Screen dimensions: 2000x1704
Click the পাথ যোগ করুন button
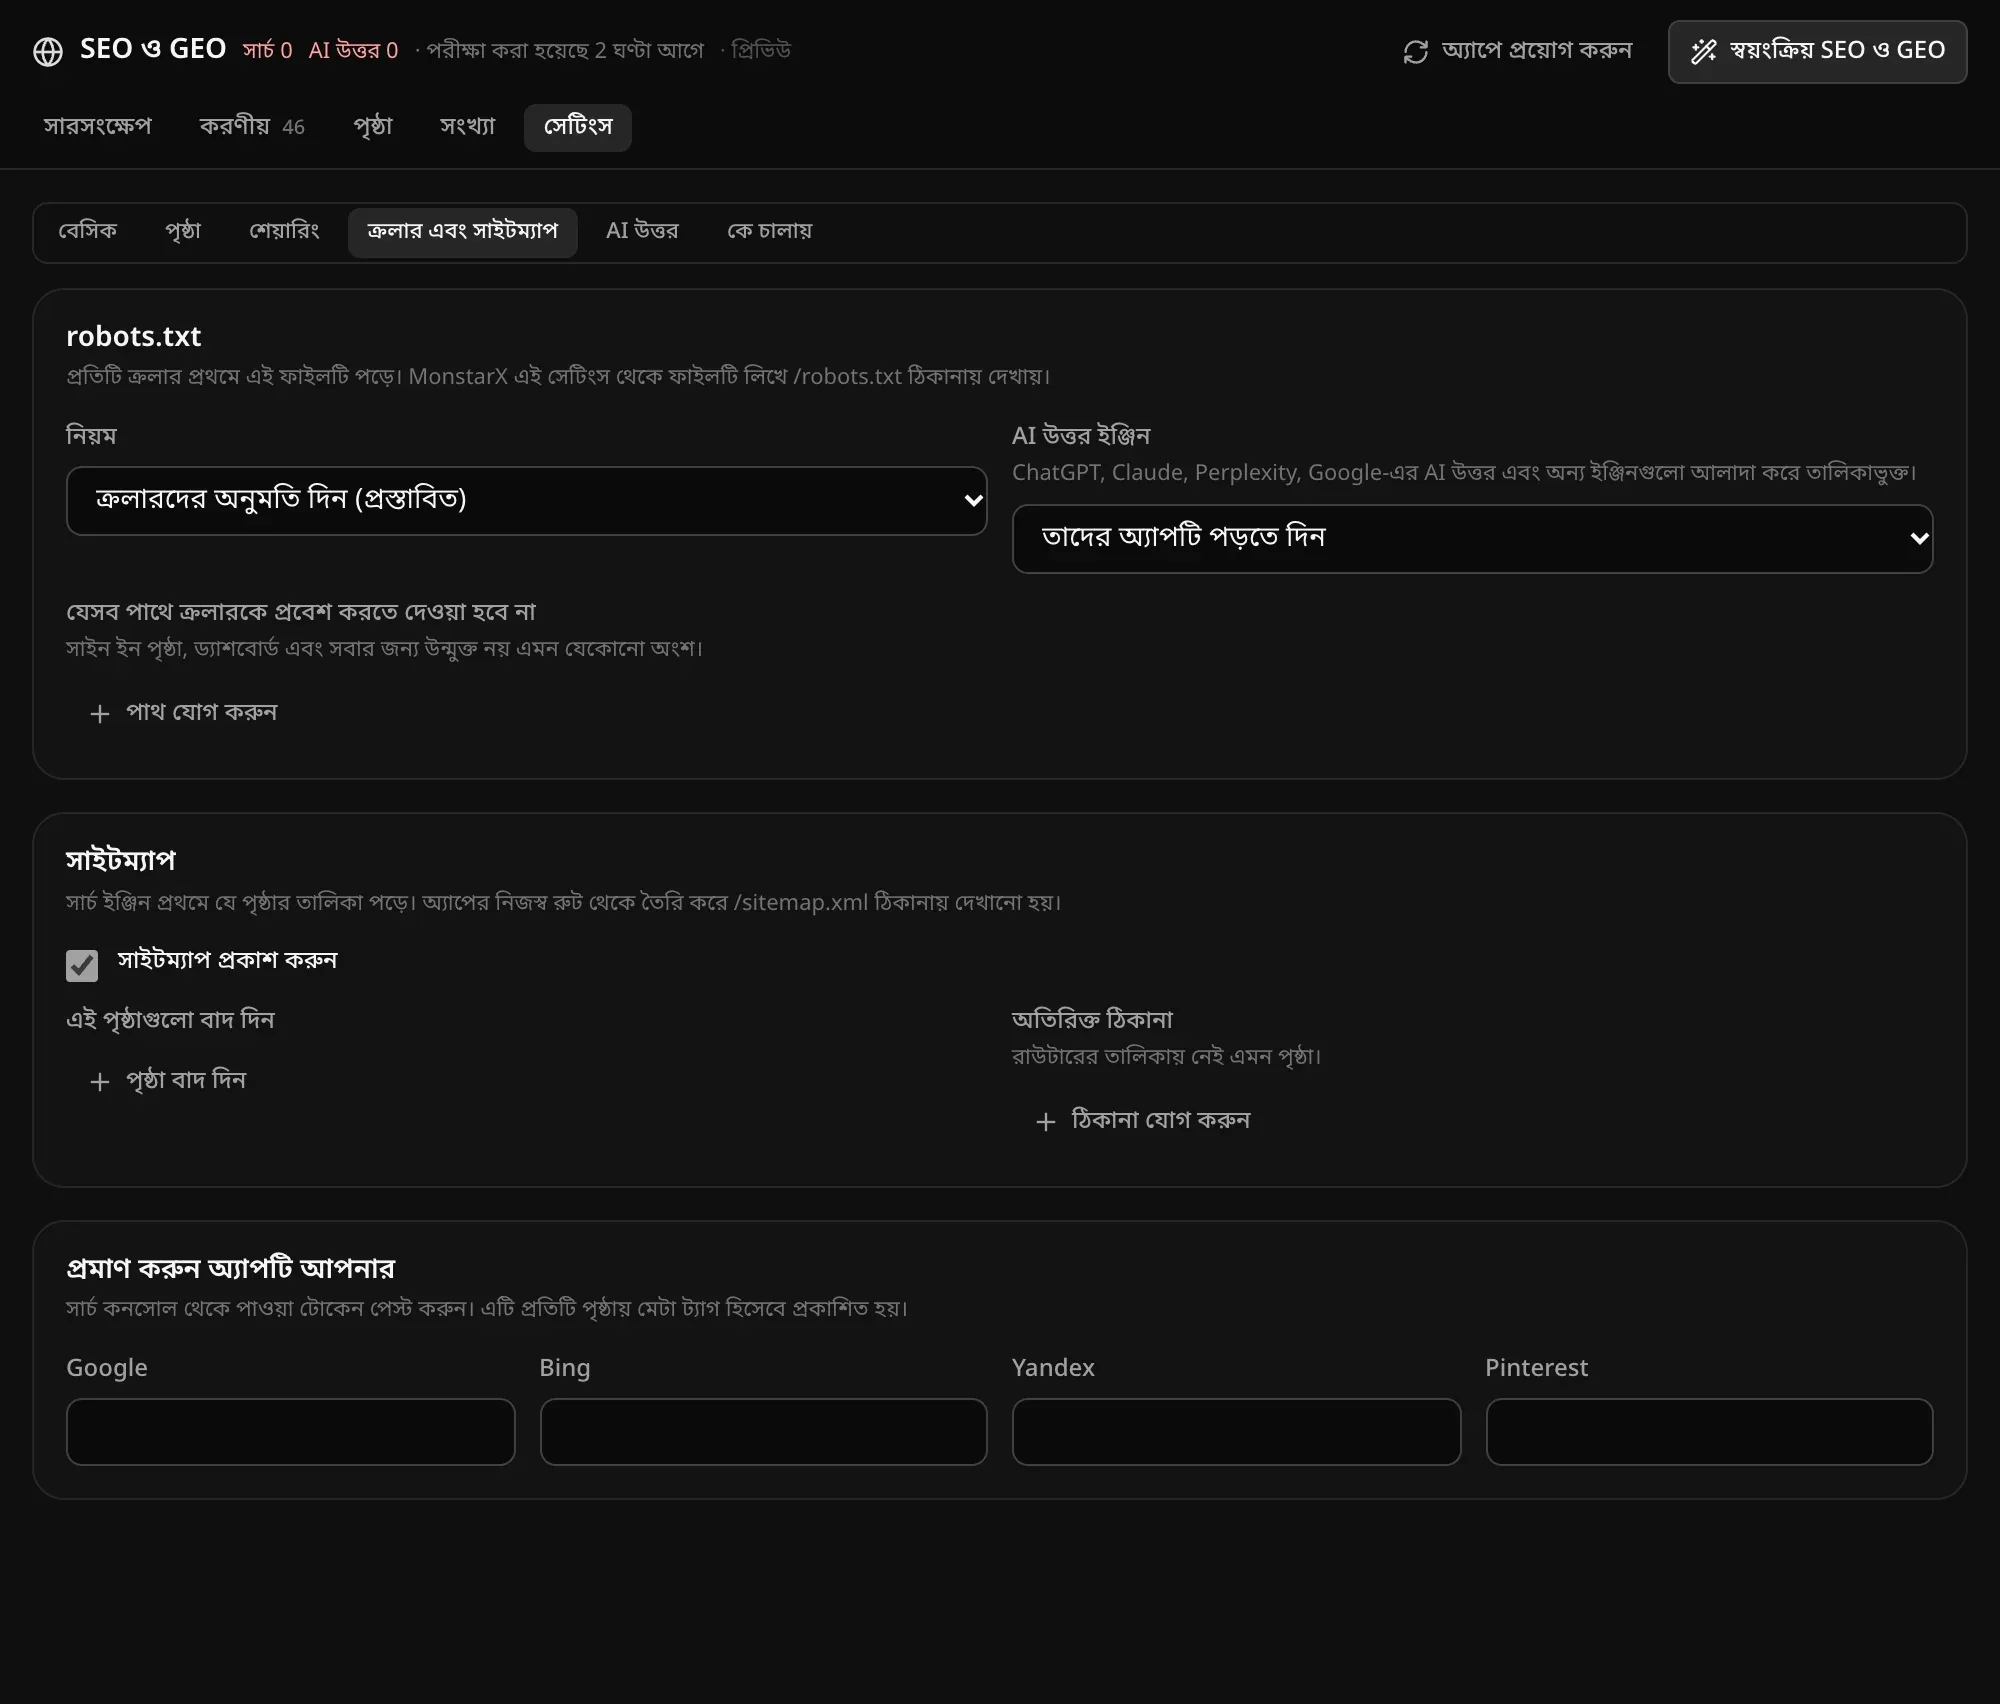click(183, 713)
